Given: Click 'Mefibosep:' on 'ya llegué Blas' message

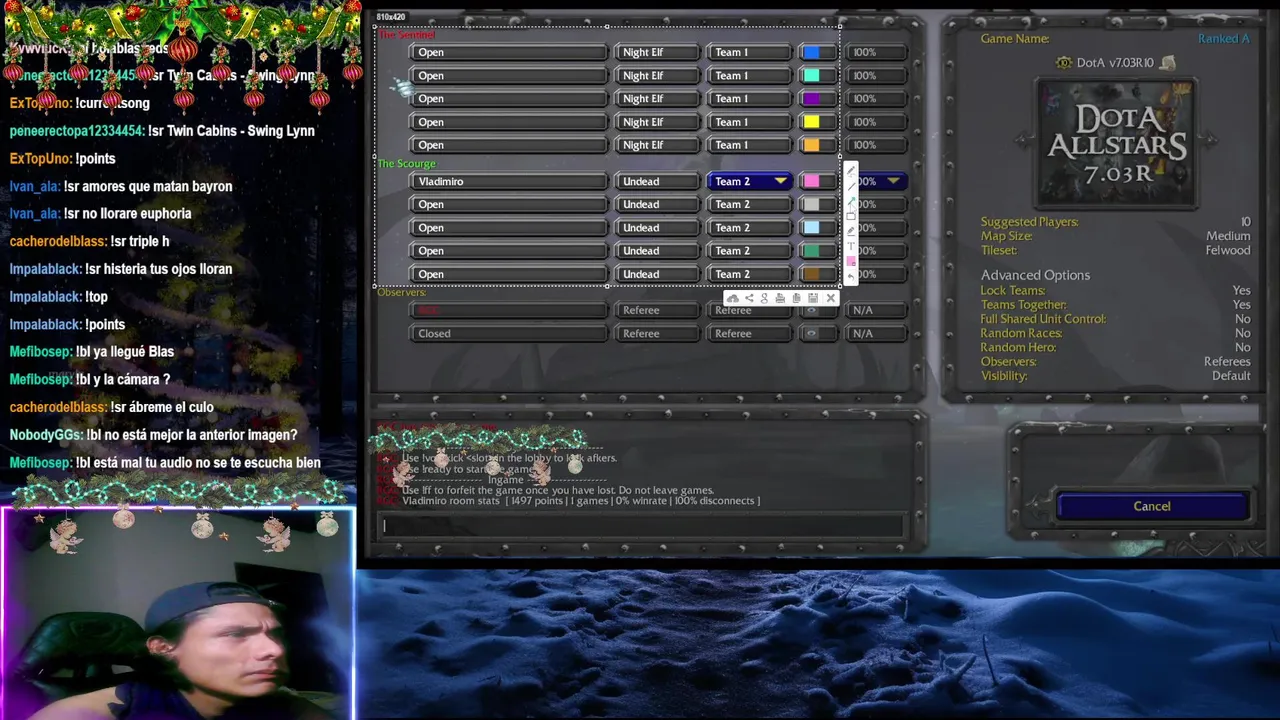Looking at the screenshot, I should pos(40,352).
